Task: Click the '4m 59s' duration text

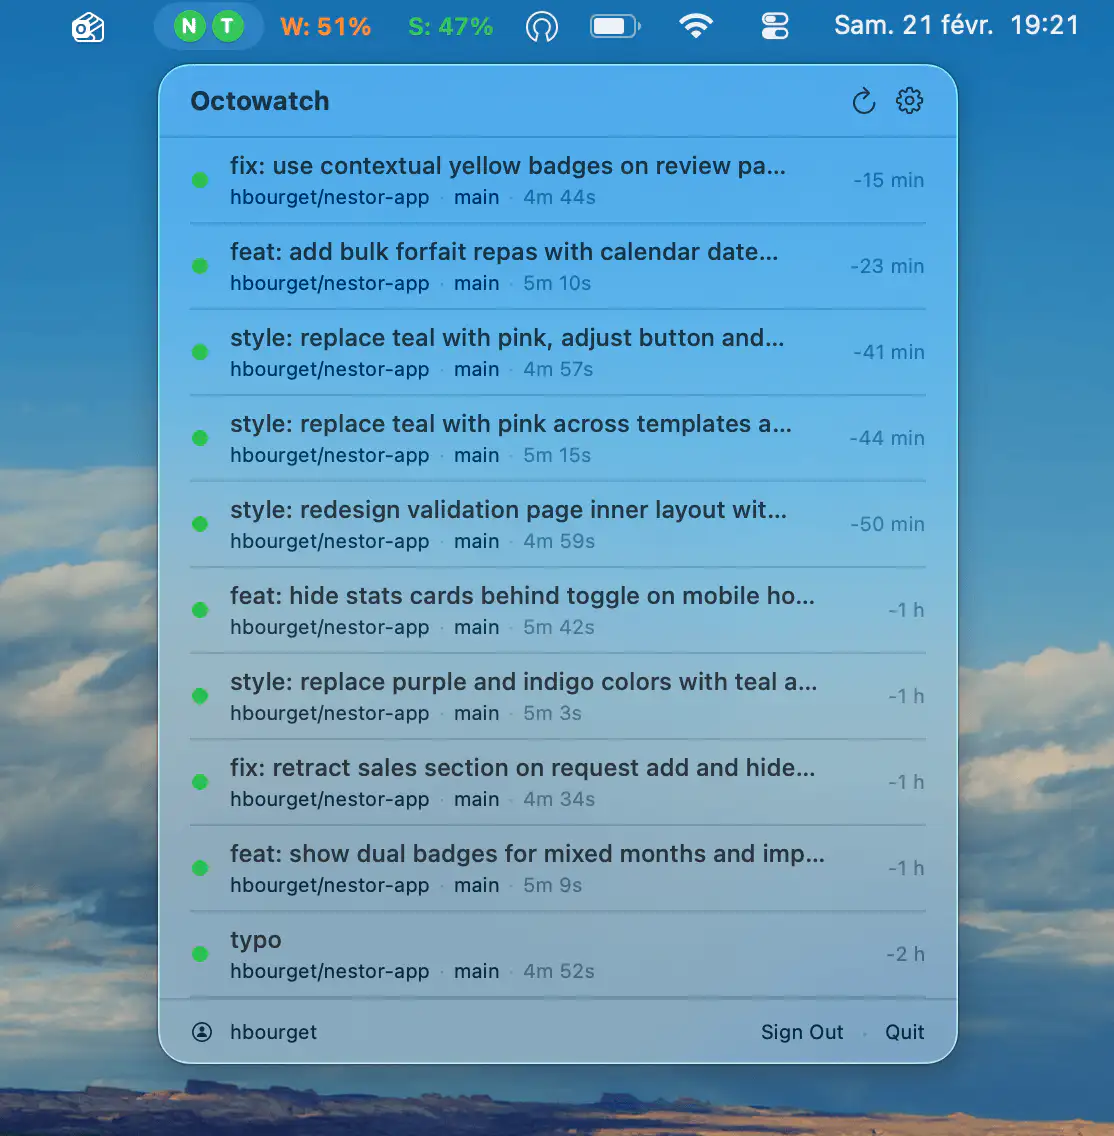Action: point(559,541)
